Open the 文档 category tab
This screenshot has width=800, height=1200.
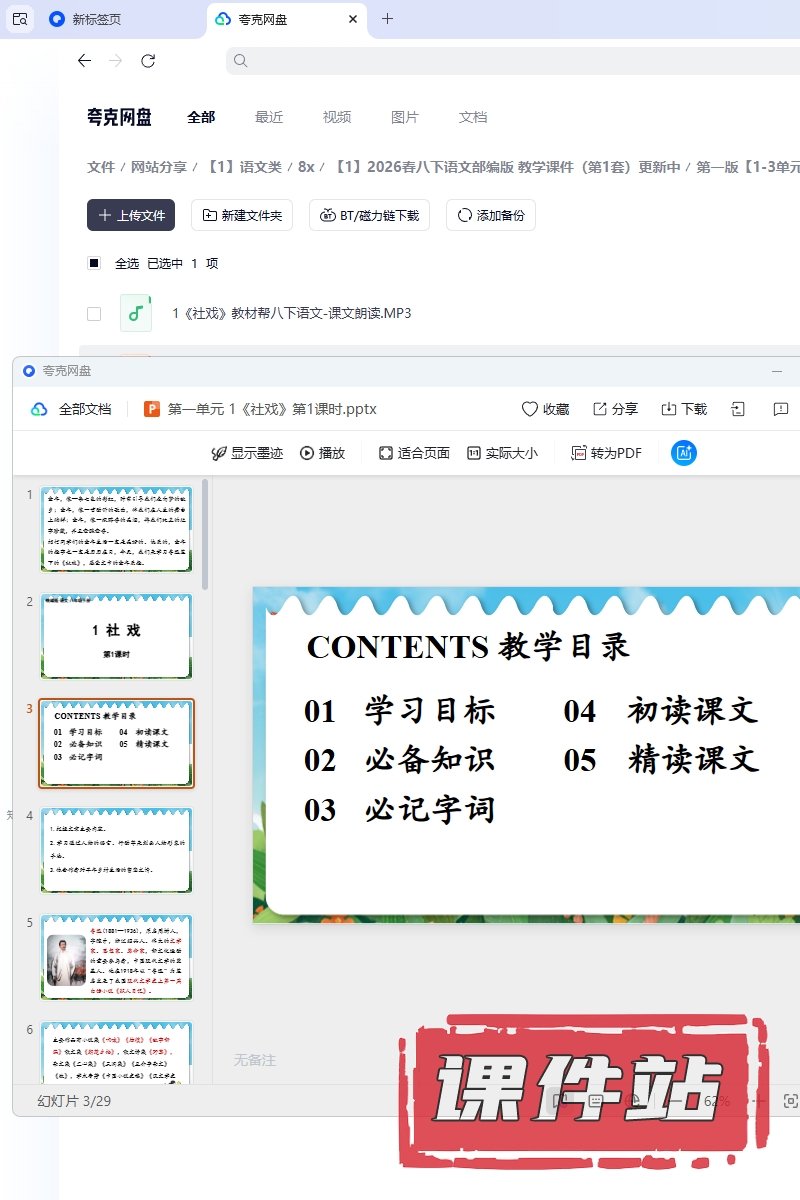[473, 117]
